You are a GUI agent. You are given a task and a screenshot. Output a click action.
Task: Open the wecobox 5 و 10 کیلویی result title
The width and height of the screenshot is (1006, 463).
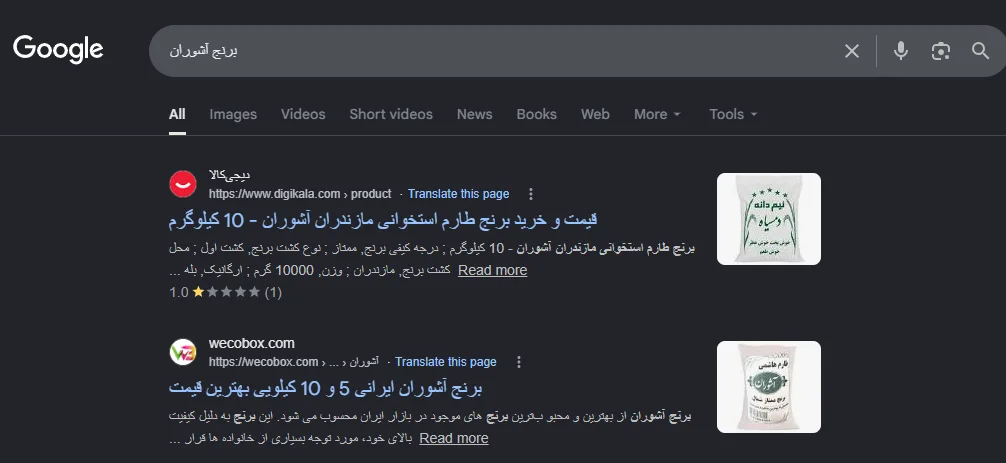(x=325, y=388)
